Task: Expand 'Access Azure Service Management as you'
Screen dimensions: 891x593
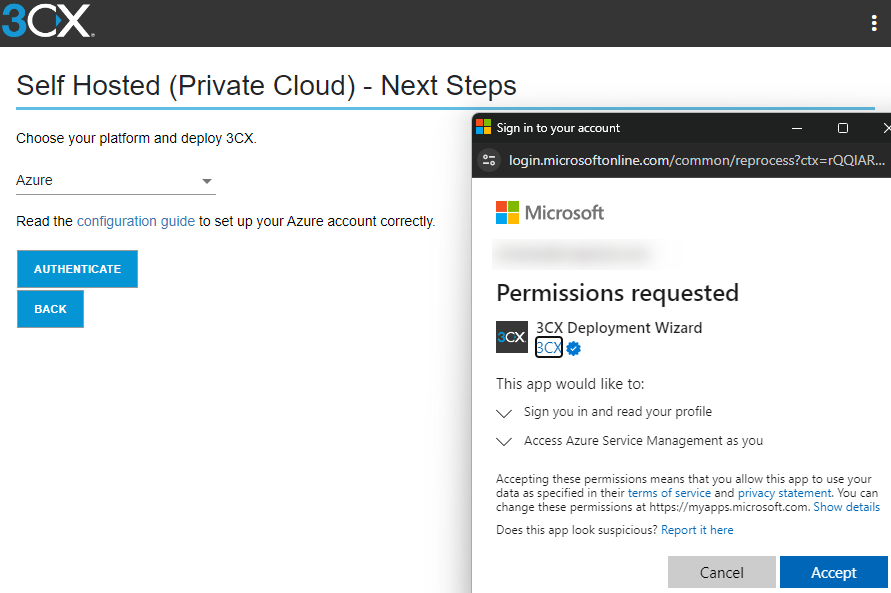Action: pos(505,441)
